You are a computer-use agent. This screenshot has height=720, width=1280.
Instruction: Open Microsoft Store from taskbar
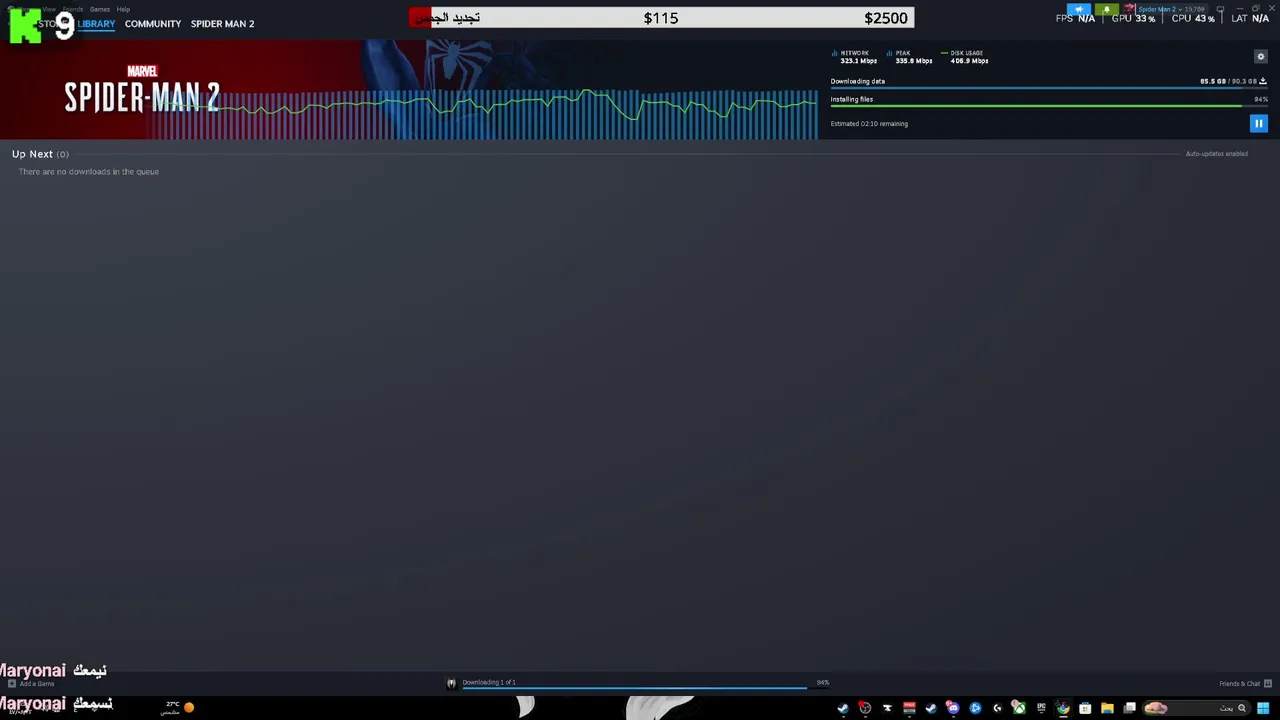pyautogui.click(x=1085, y=708)
